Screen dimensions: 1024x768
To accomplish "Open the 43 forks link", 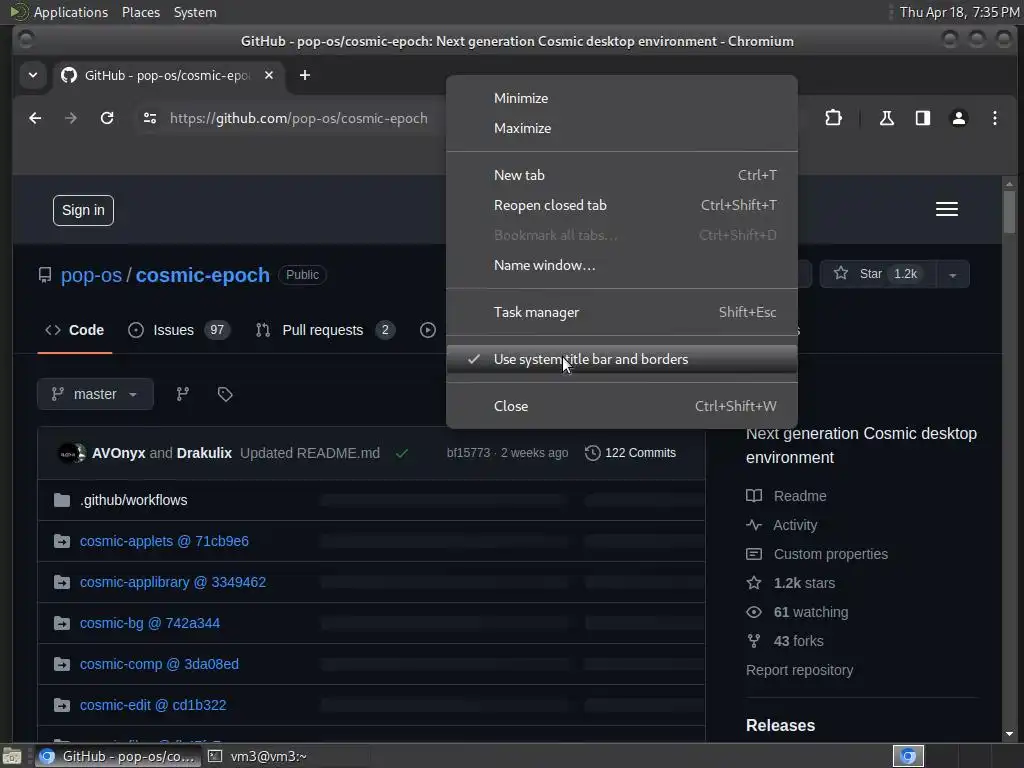I will [x=785, y=641].
